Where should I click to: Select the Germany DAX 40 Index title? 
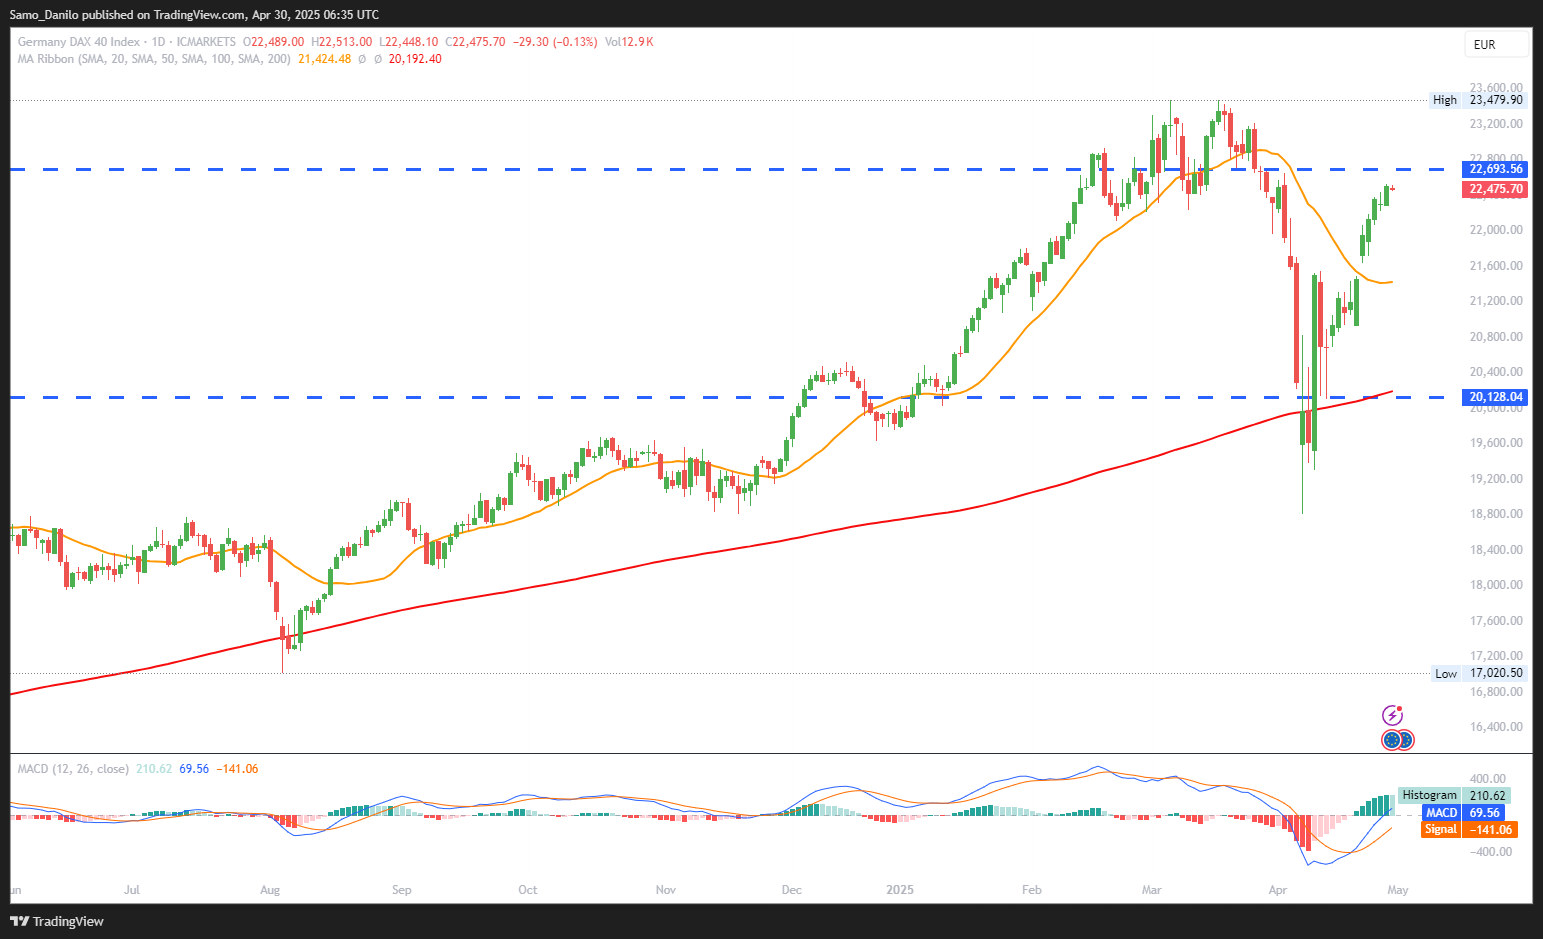tap(79, 42)
